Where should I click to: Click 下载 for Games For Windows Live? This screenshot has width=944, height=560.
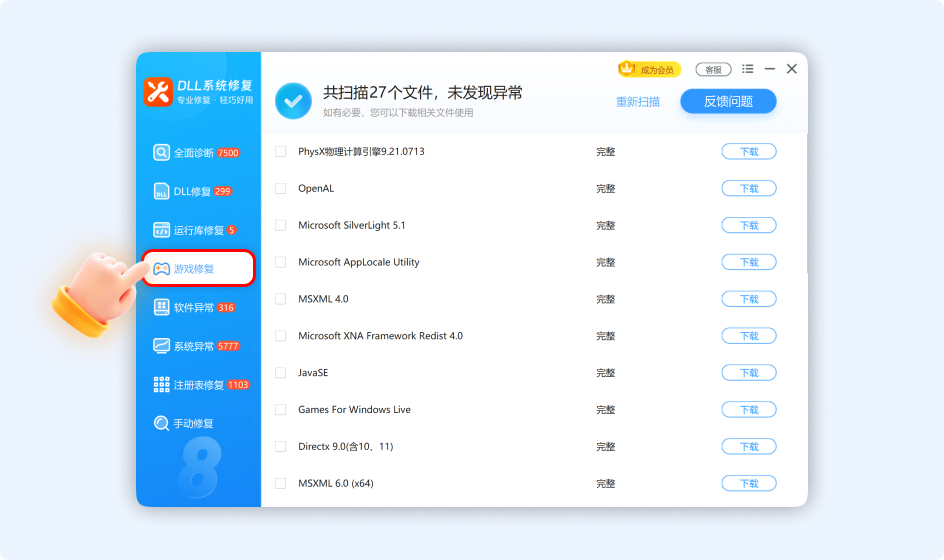[x=749, y=409]
